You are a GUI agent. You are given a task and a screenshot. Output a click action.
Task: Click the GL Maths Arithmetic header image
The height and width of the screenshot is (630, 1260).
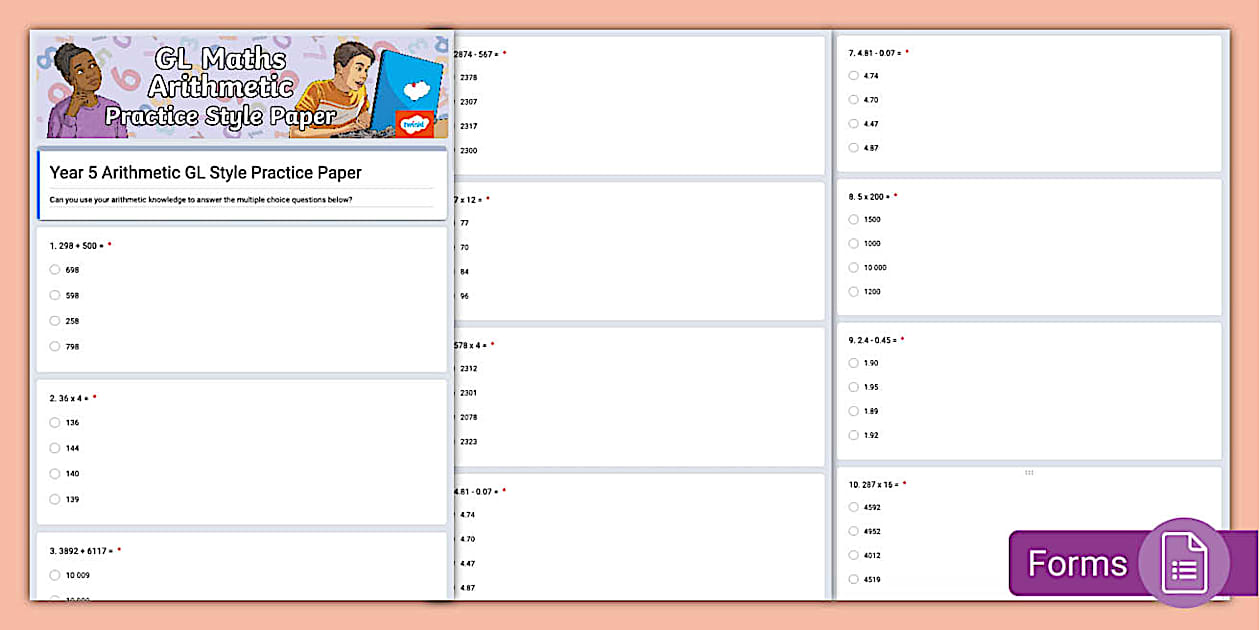pos(240,87)
